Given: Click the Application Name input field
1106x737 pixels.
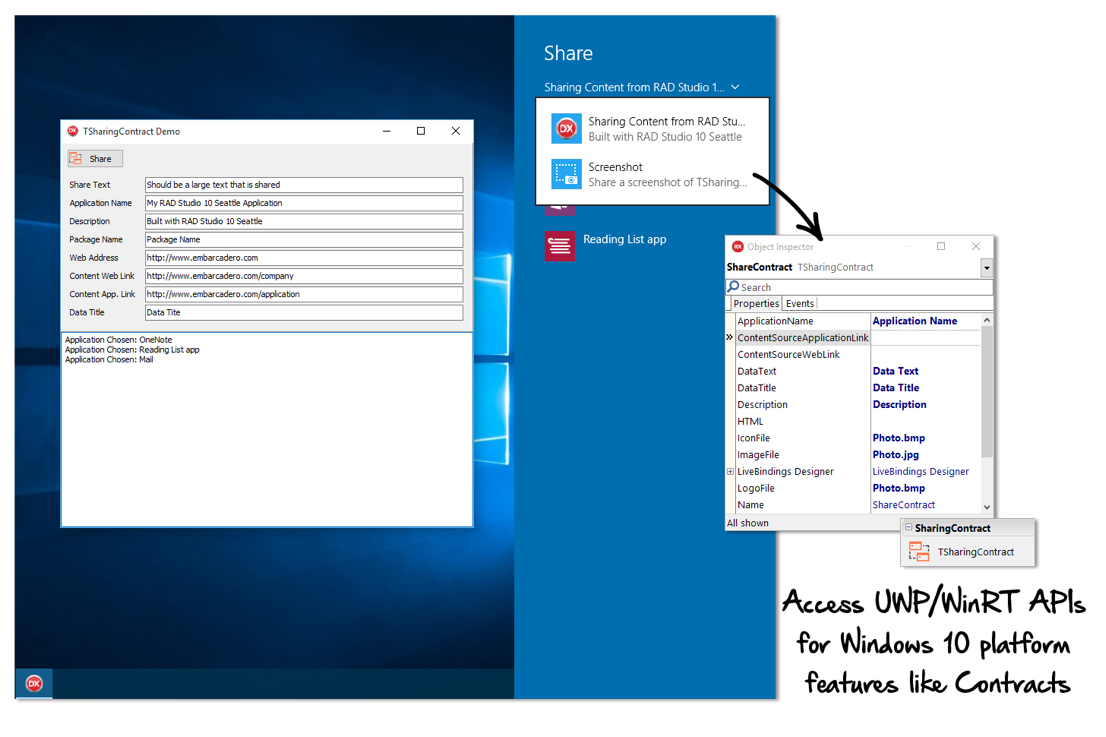Looking at the screenshot, I should (x=304, y=203).
